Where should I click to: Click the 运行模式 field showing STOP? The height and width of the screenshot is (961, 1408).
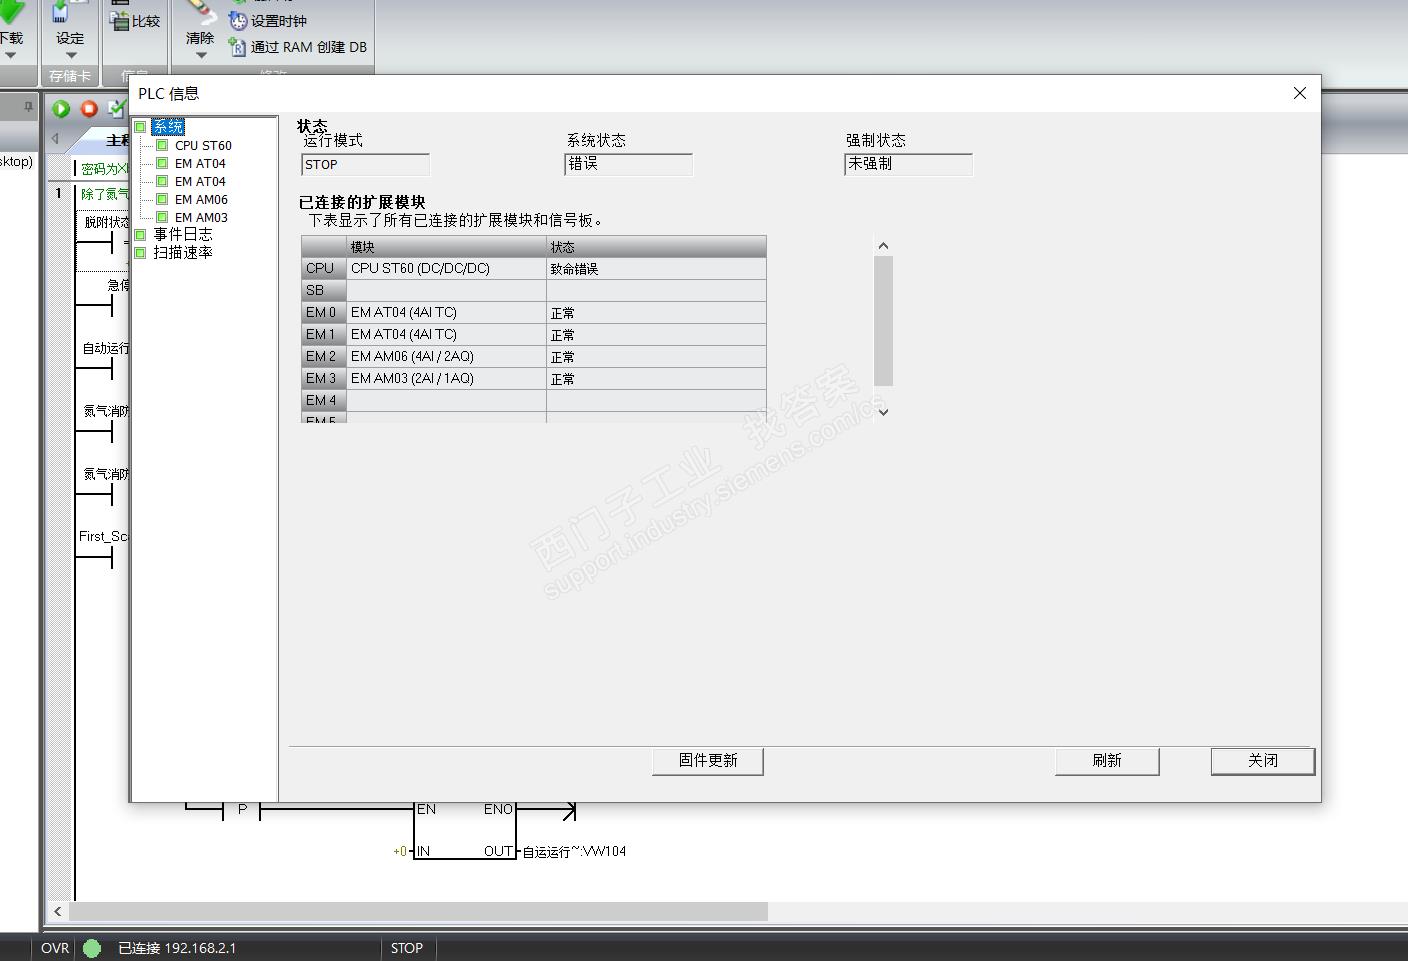[x=365, y=165]
